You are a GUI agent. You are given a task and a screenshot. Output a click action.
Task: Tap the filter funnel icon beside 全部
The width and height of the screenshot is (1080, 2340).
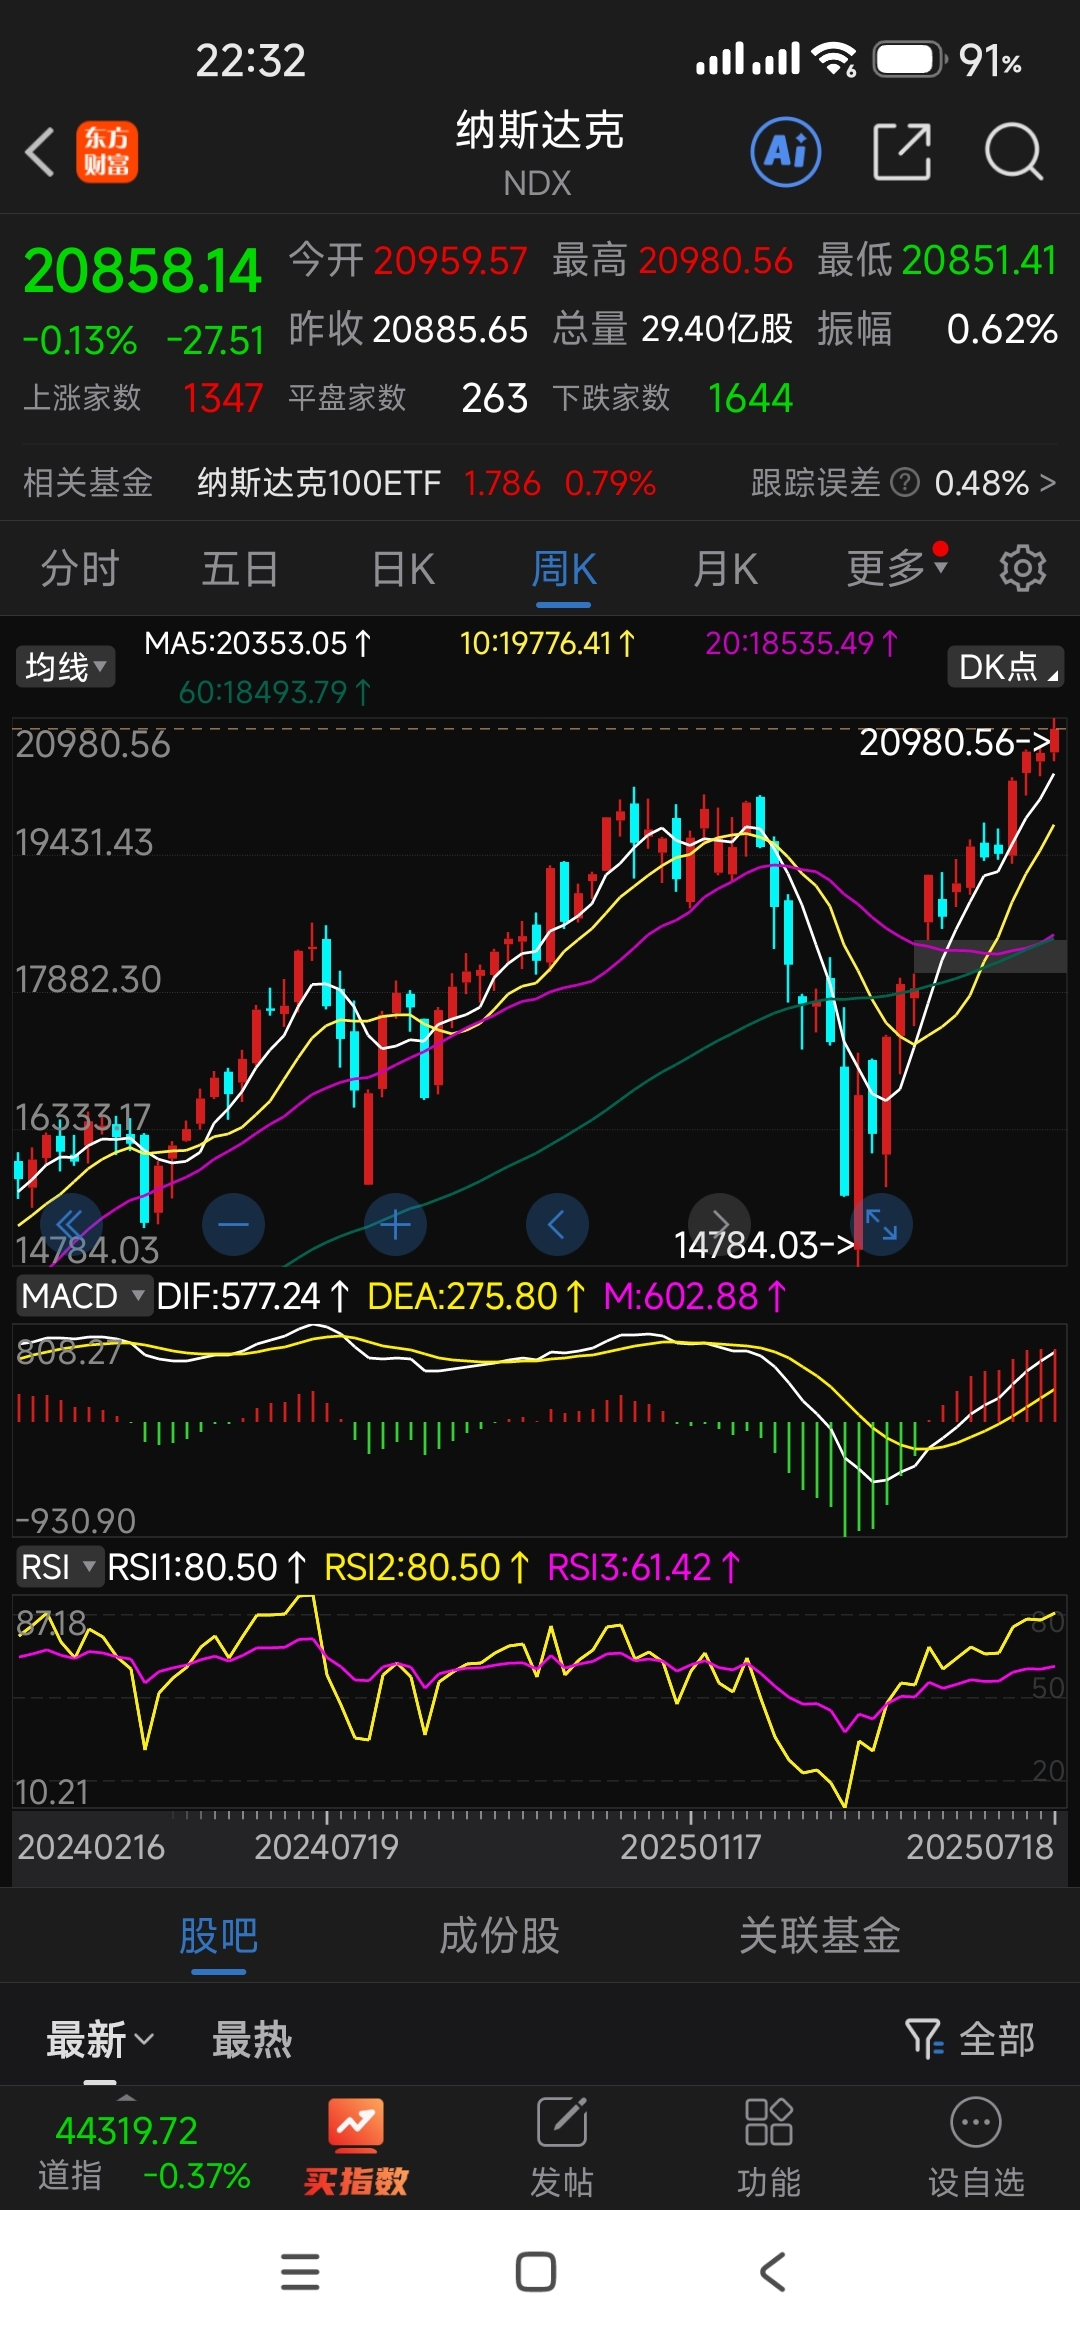tap(923, 2038)
